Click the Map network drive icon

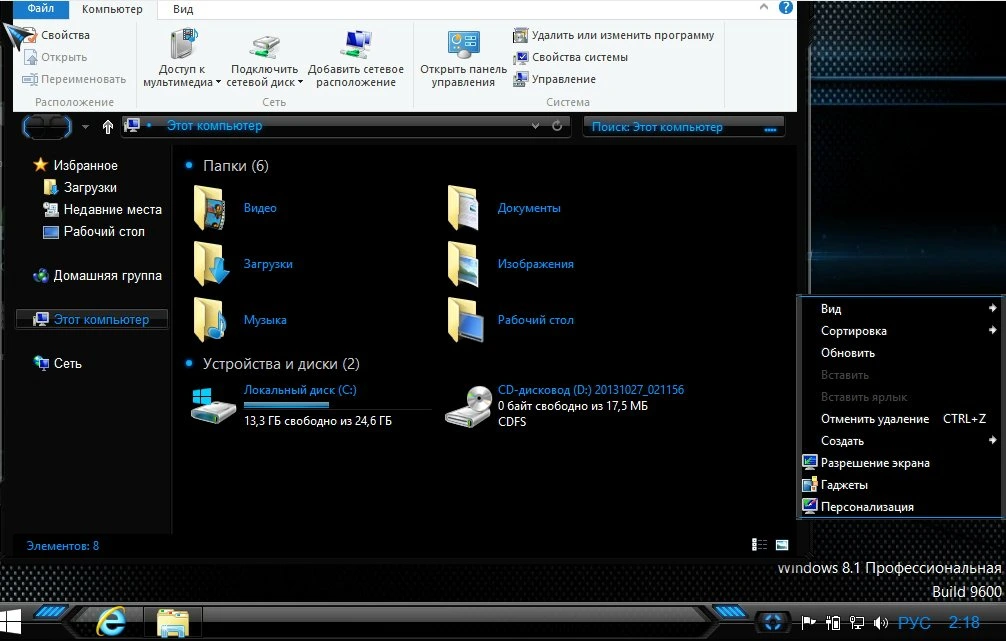pyautogui.click(x=264, y=46)
